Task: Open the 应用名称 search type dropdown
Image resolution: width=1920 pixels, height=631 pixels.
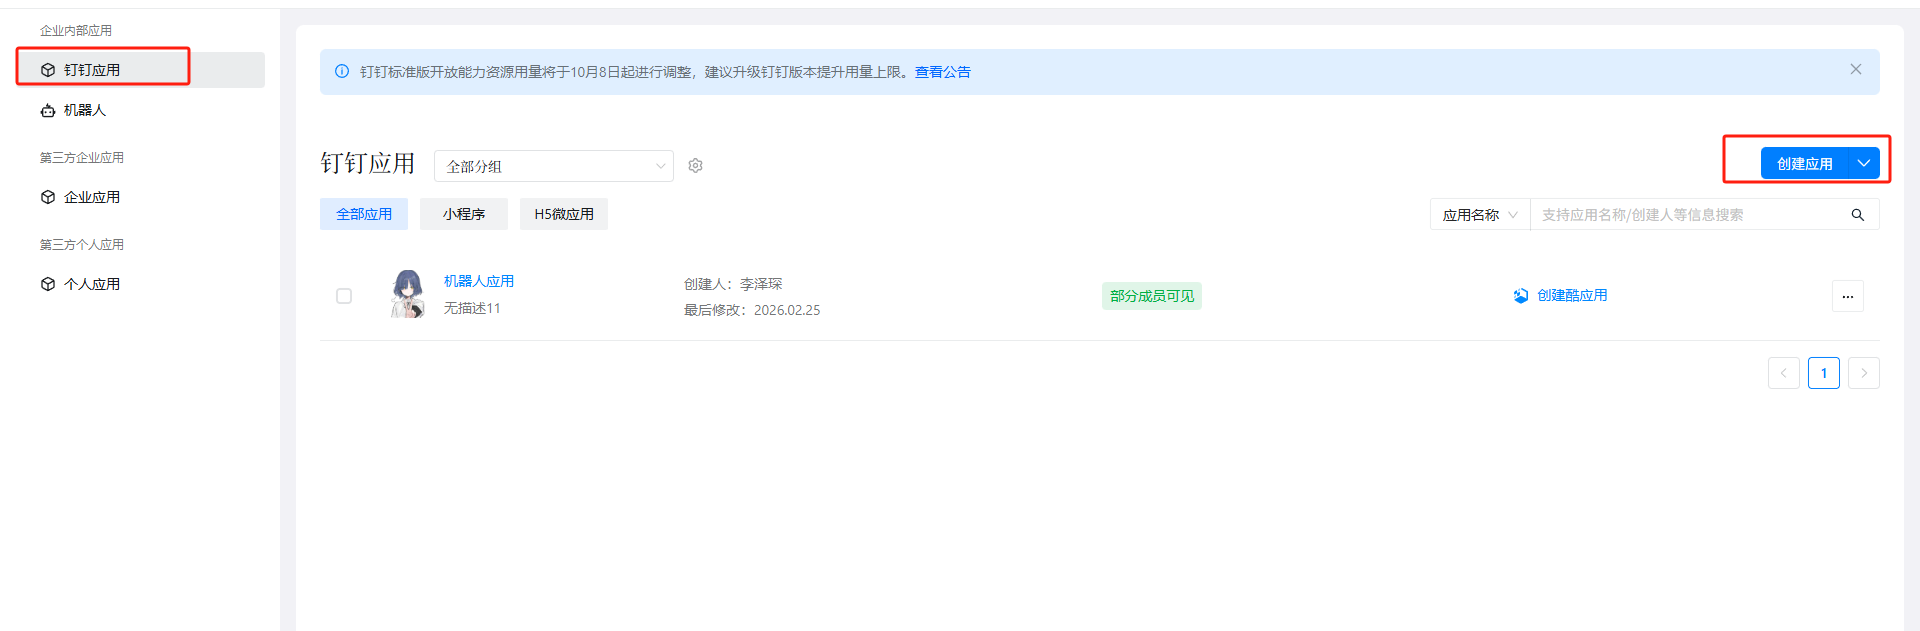Action: pos(1479,215)
